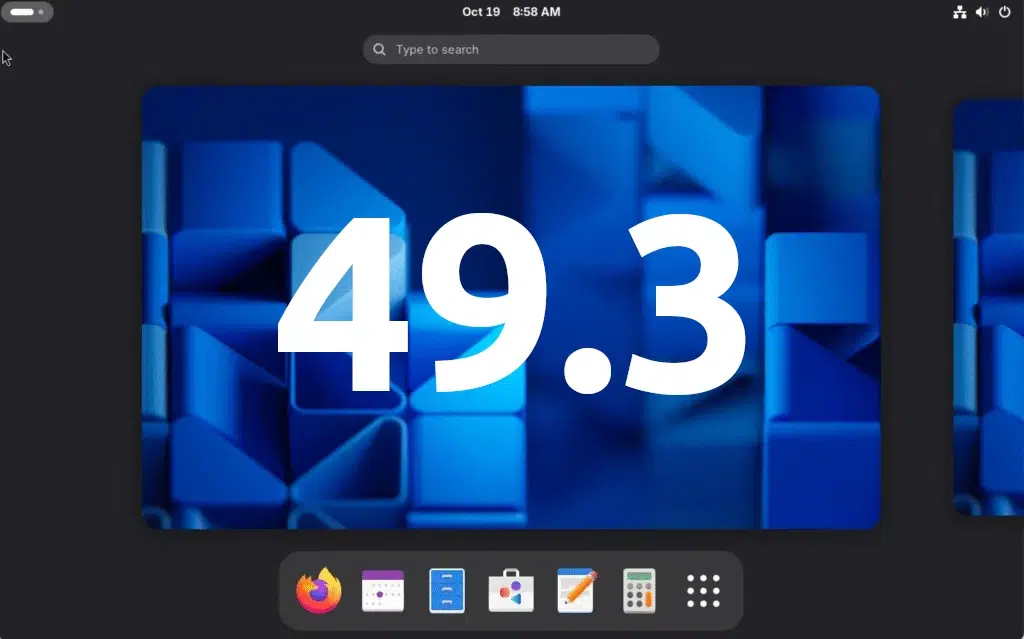Click the network status icon
The width and height of the screenshot is (1024, 639).
coord(958,12)
